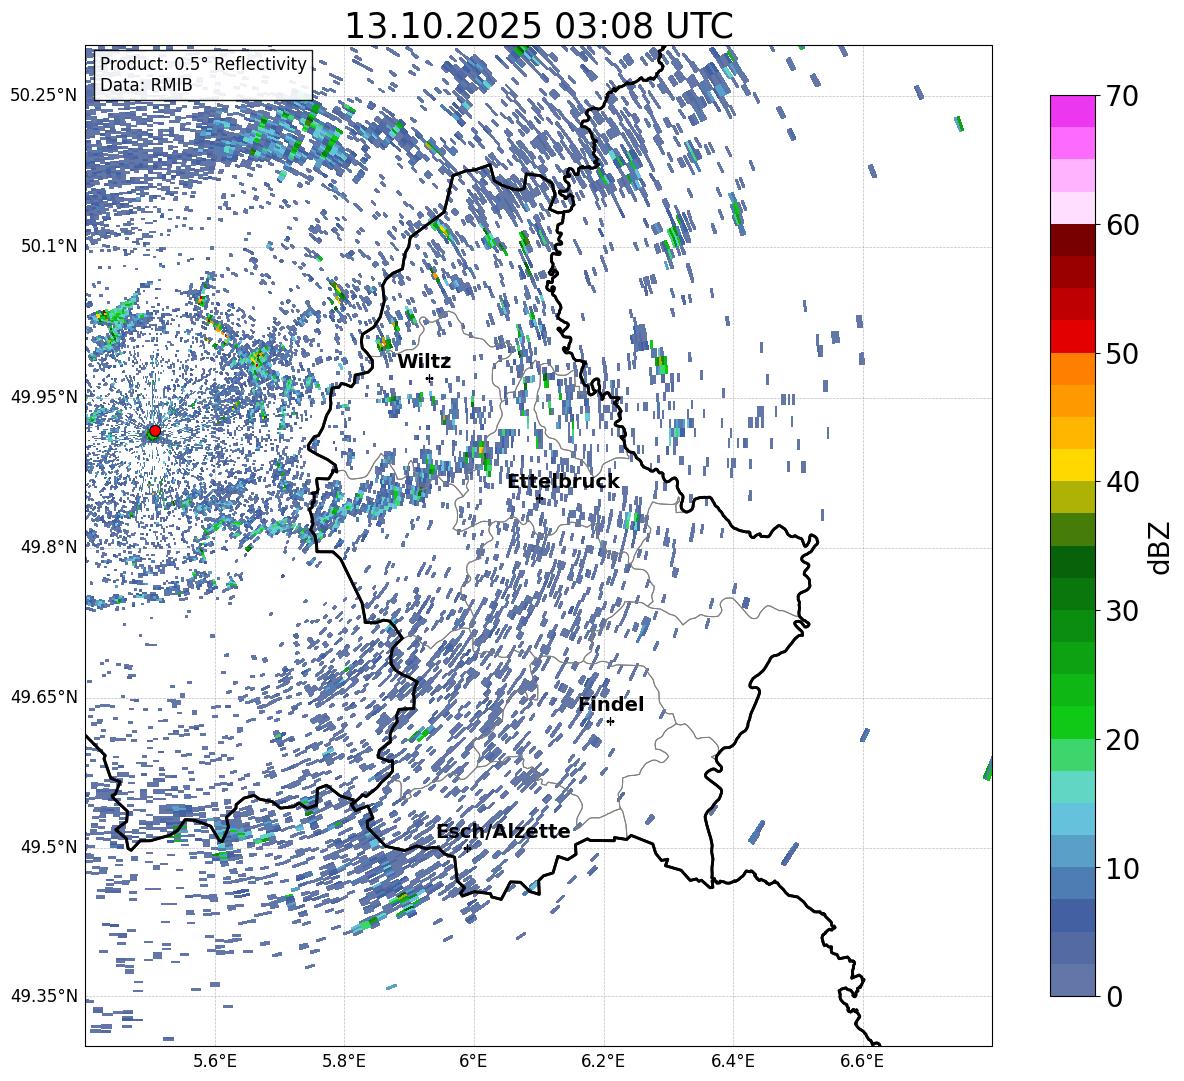Click the Wiltz city label
The height and width of the screenshot is (1081, 1184).
click(x=424, y=361)
